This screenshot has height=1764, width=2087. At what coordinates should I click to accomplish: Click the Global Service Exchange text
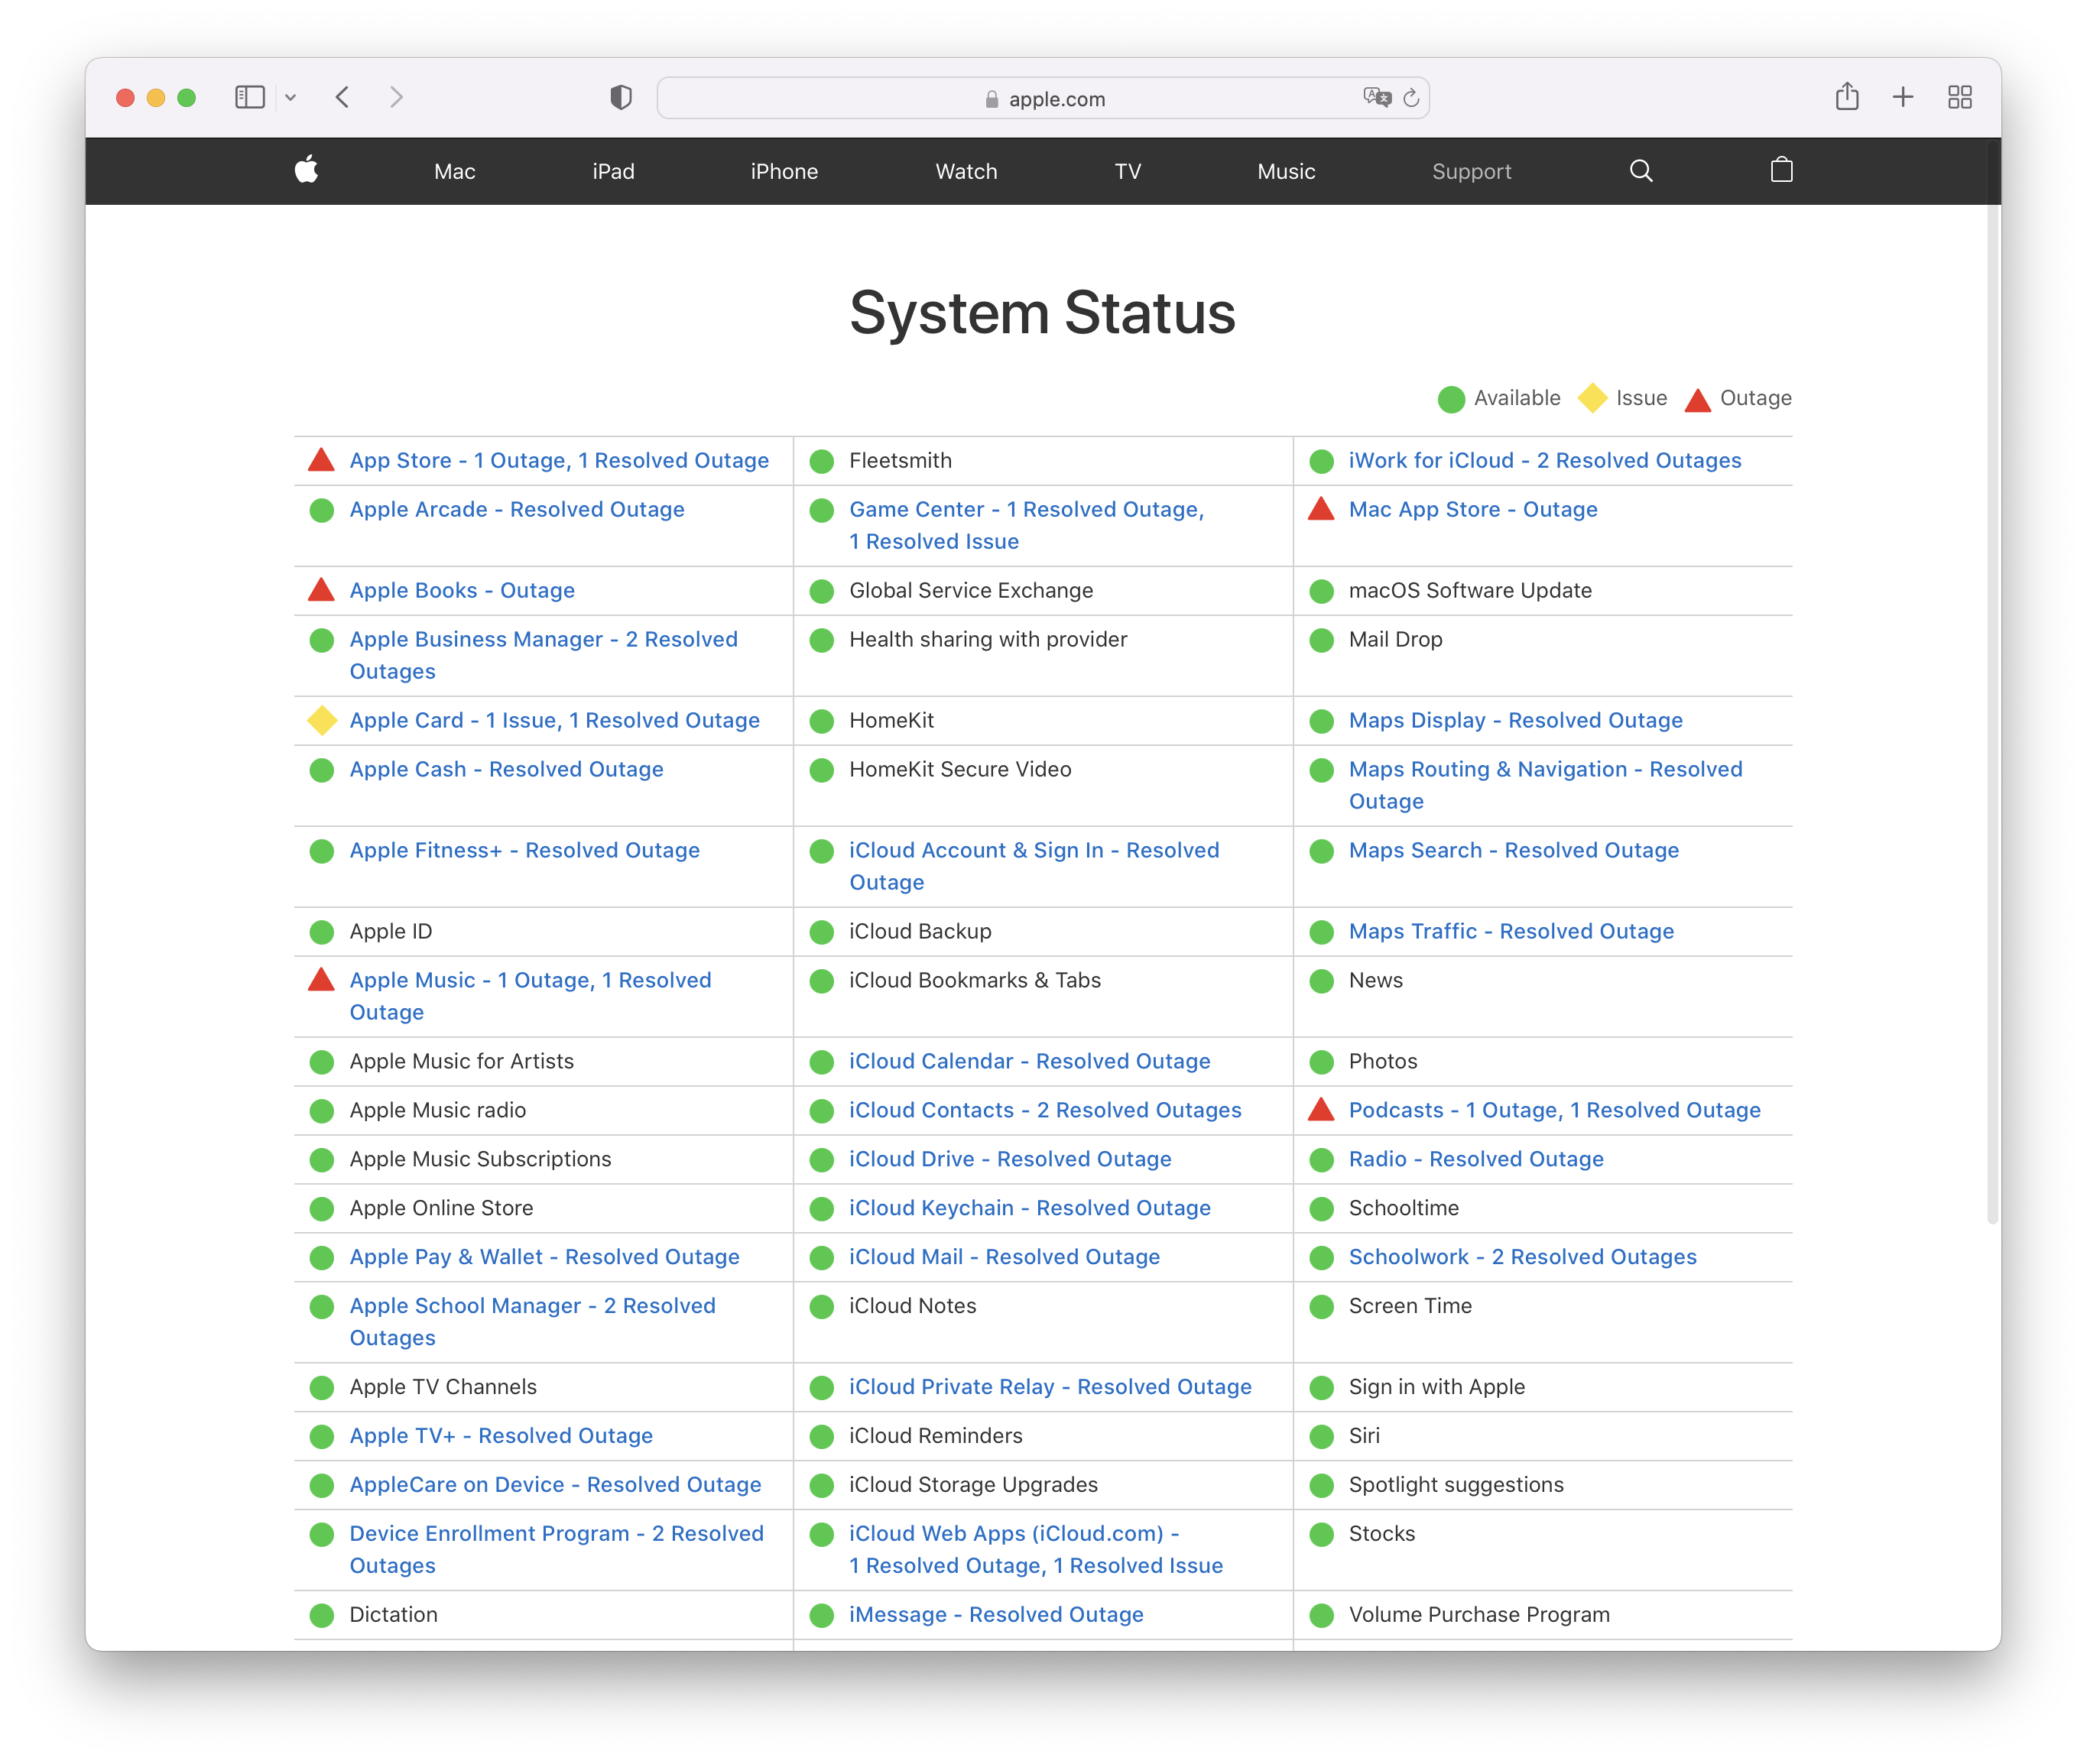point(971,590)
